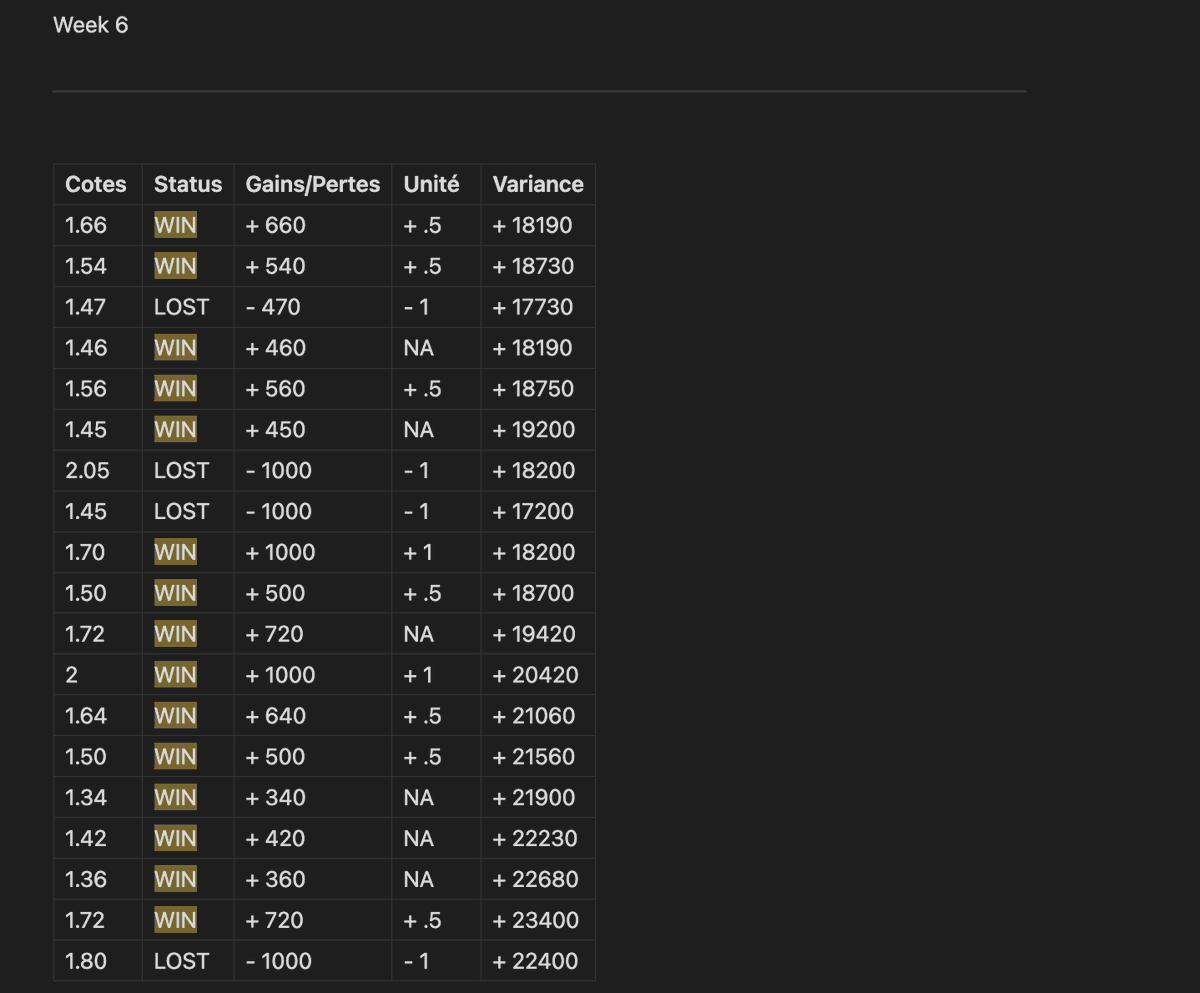This screenshot has height=993, width=1200.
Task: Click the LOST status in the 1.47 row
Action: 182,307
